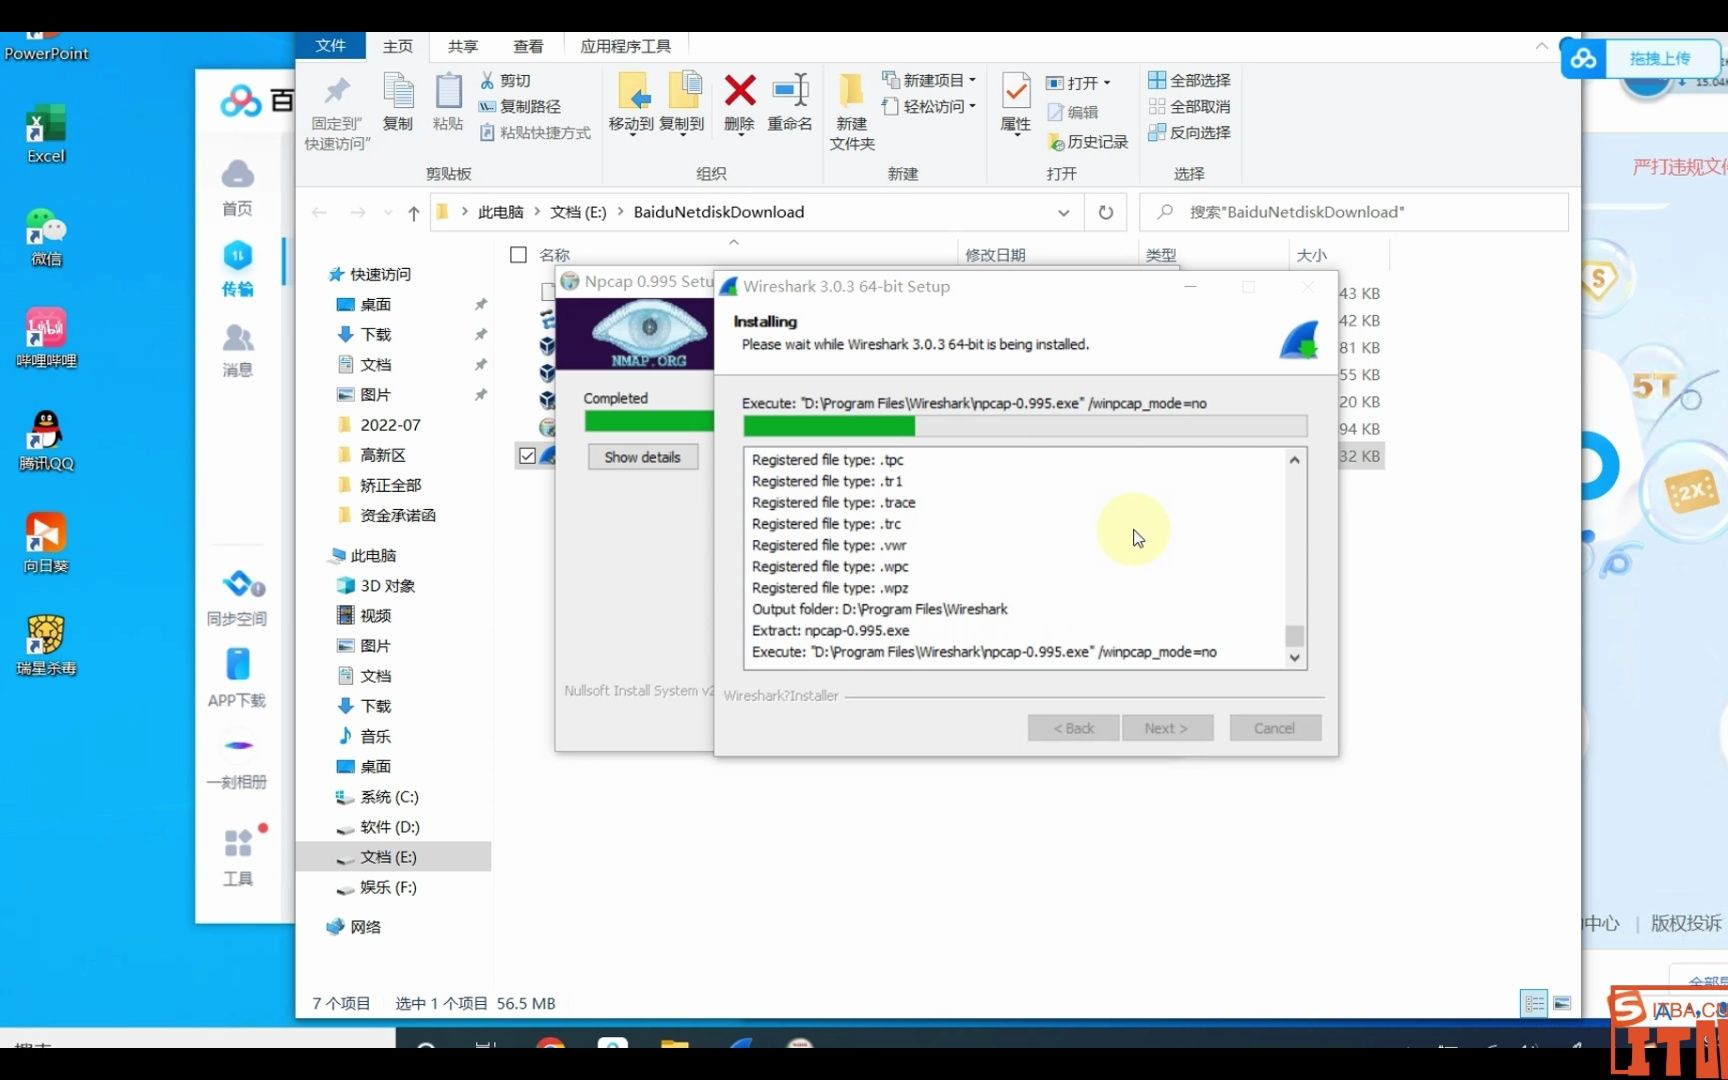Uncheck the selected 56.5 MB file's checkbox

[527, 456]
